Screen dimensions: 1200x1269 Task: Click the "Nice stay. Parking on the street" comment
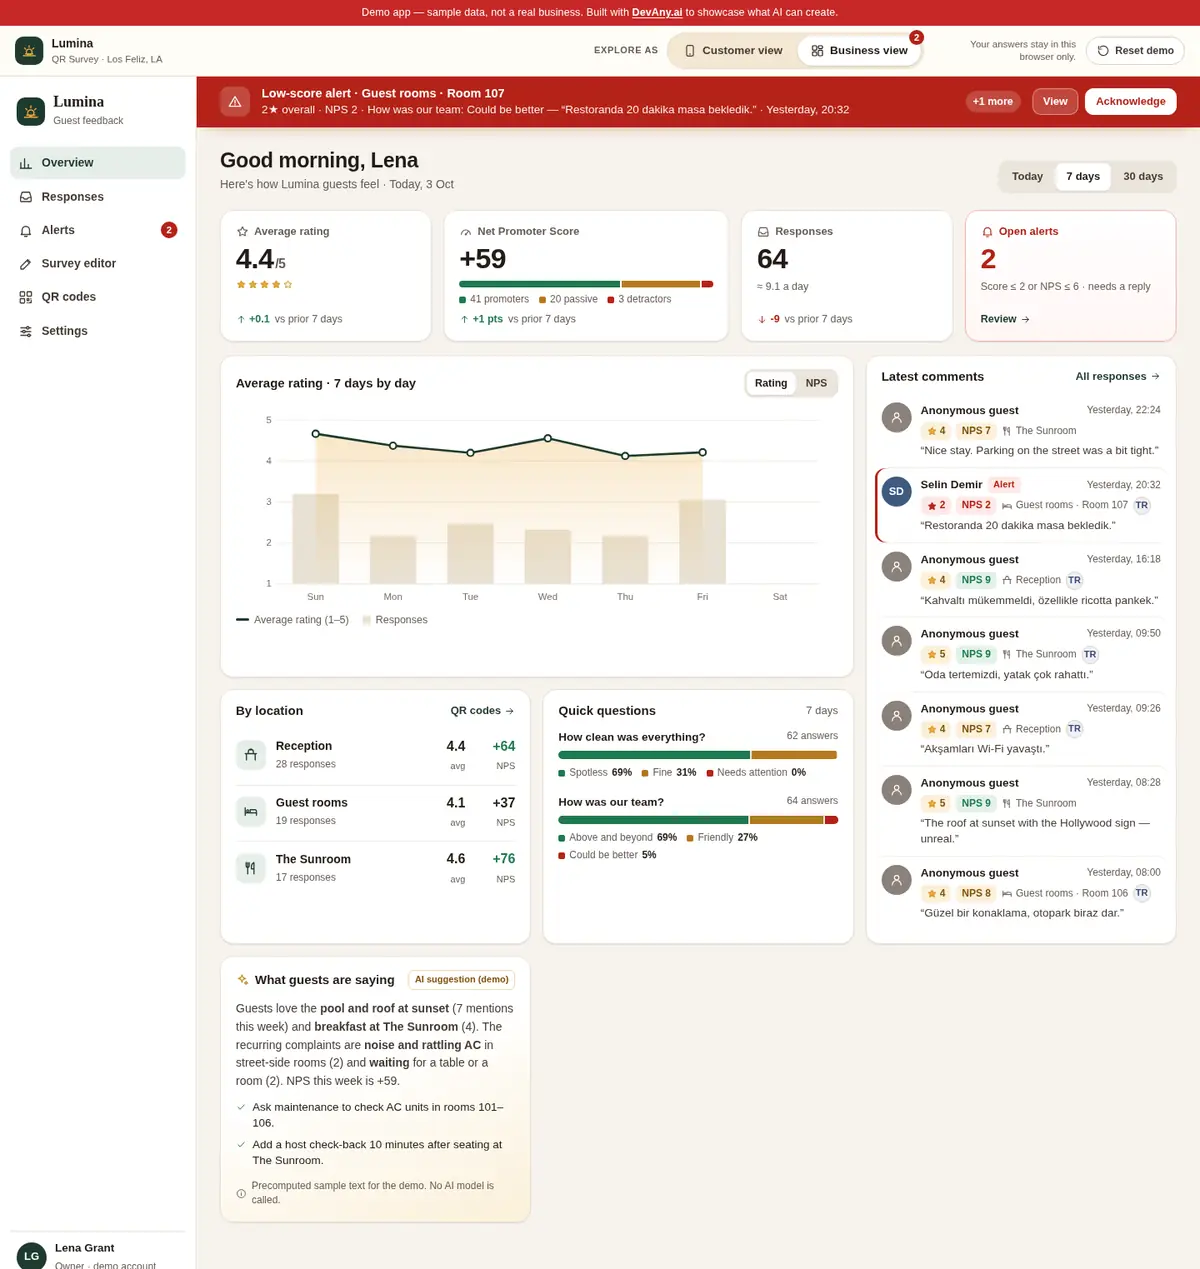(1039, 451)
